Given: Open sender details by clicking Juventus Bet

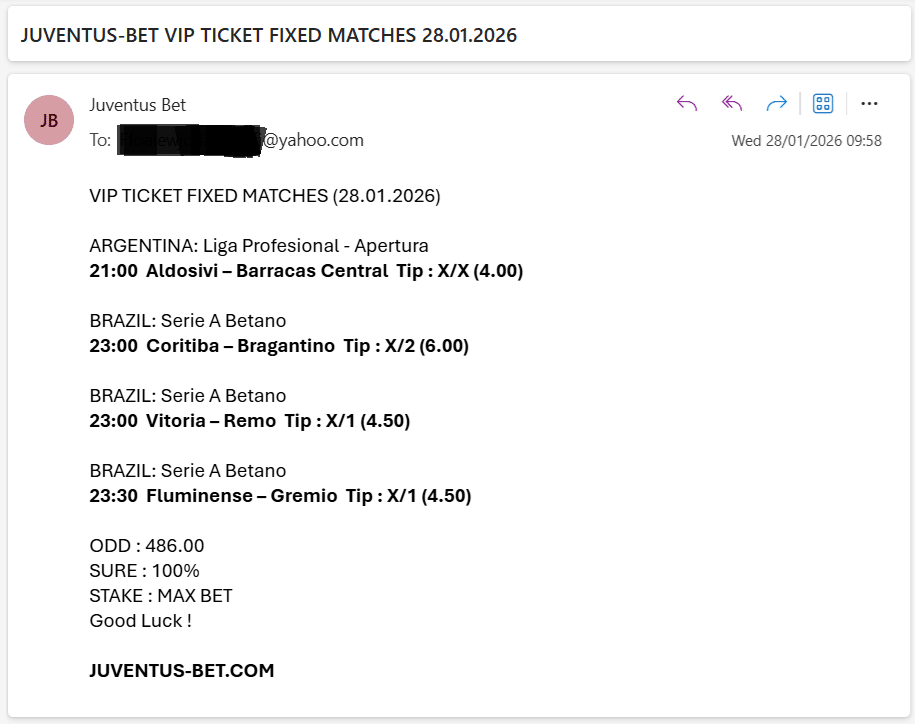Looking at the screenshot, I should (137, 104).
